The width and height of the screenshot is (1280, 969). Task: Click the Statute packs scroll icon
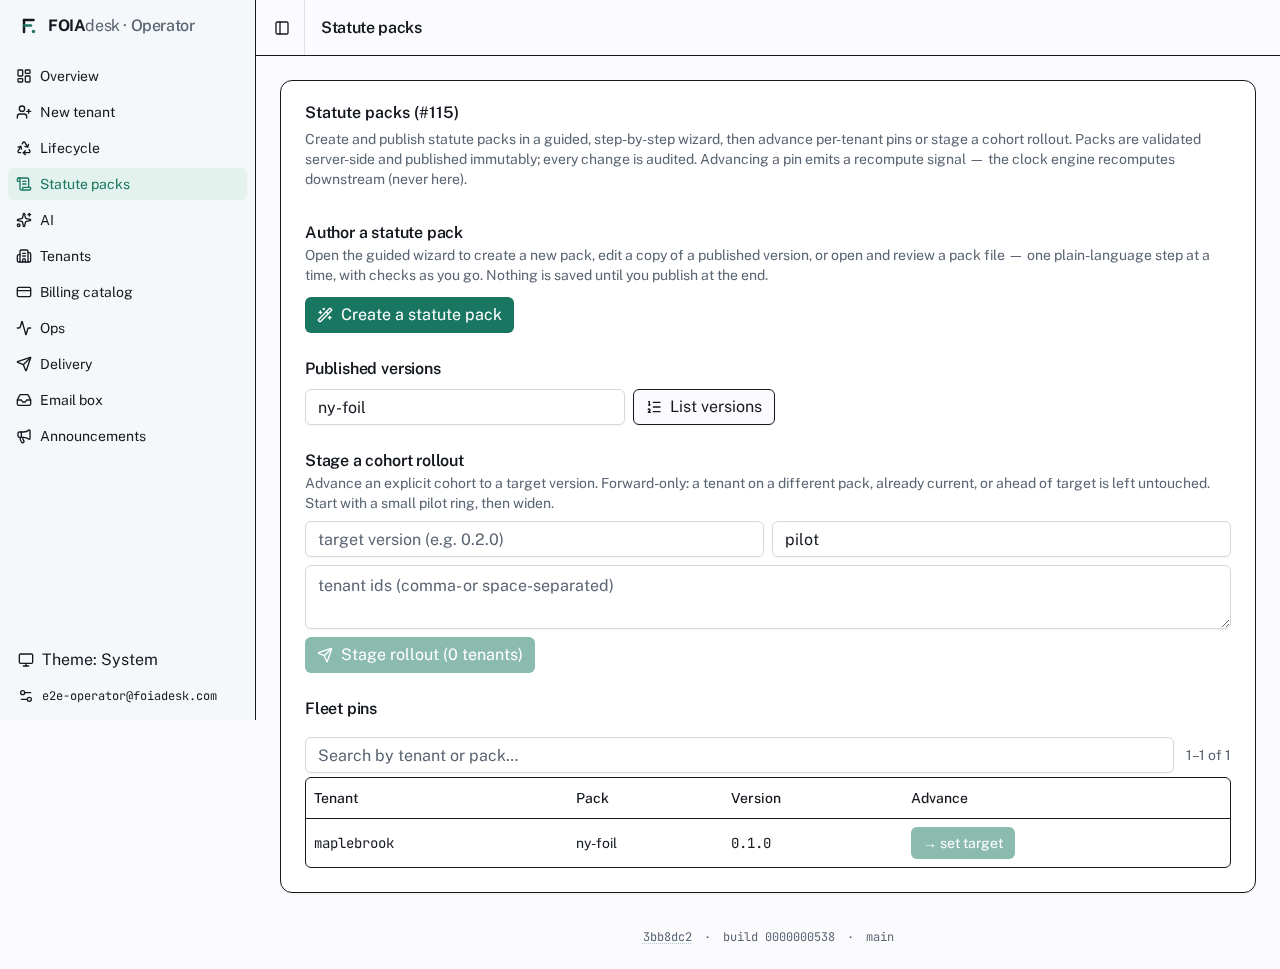[x=24, y=184]
